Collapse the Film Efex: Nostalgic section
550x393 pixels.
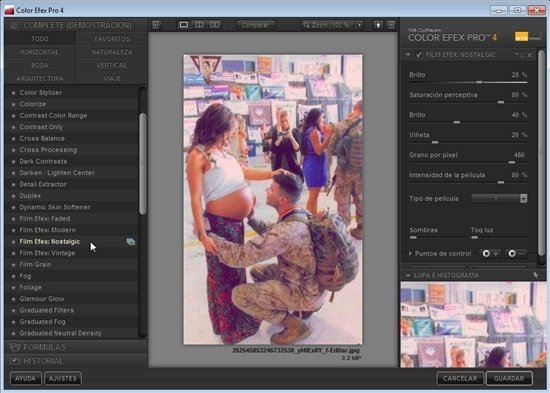(408, 55)
